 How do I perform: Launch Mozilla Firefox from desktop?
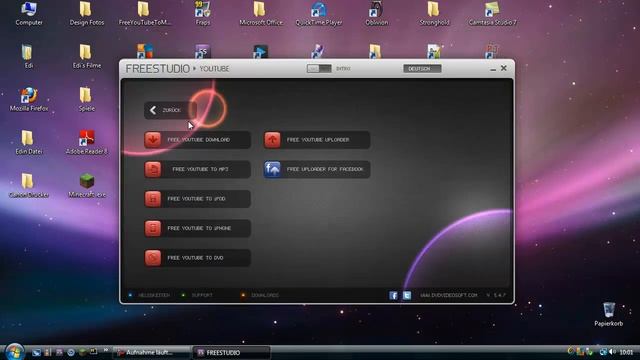click(29, 100)
